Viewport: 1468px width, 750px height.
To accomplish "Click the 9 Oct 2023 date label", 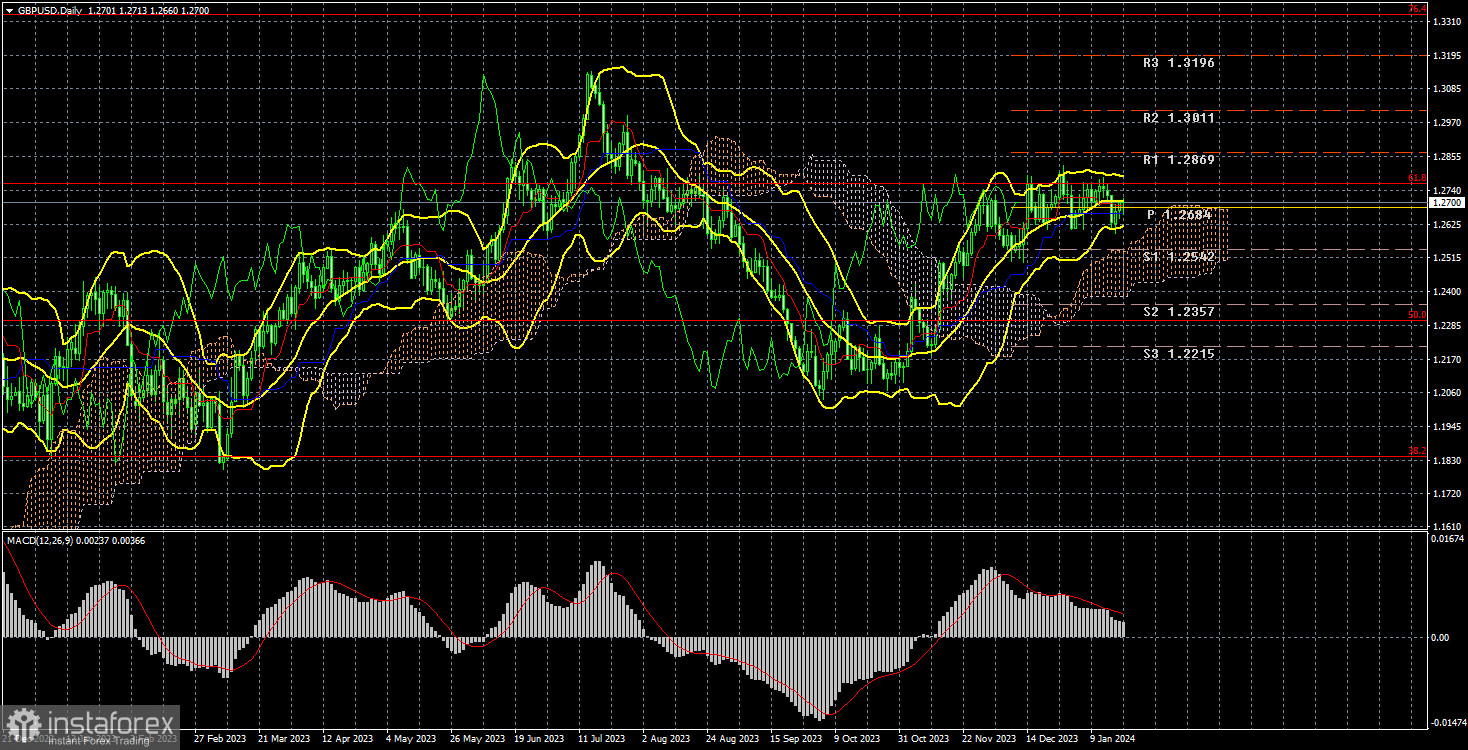I will (857, 739).
